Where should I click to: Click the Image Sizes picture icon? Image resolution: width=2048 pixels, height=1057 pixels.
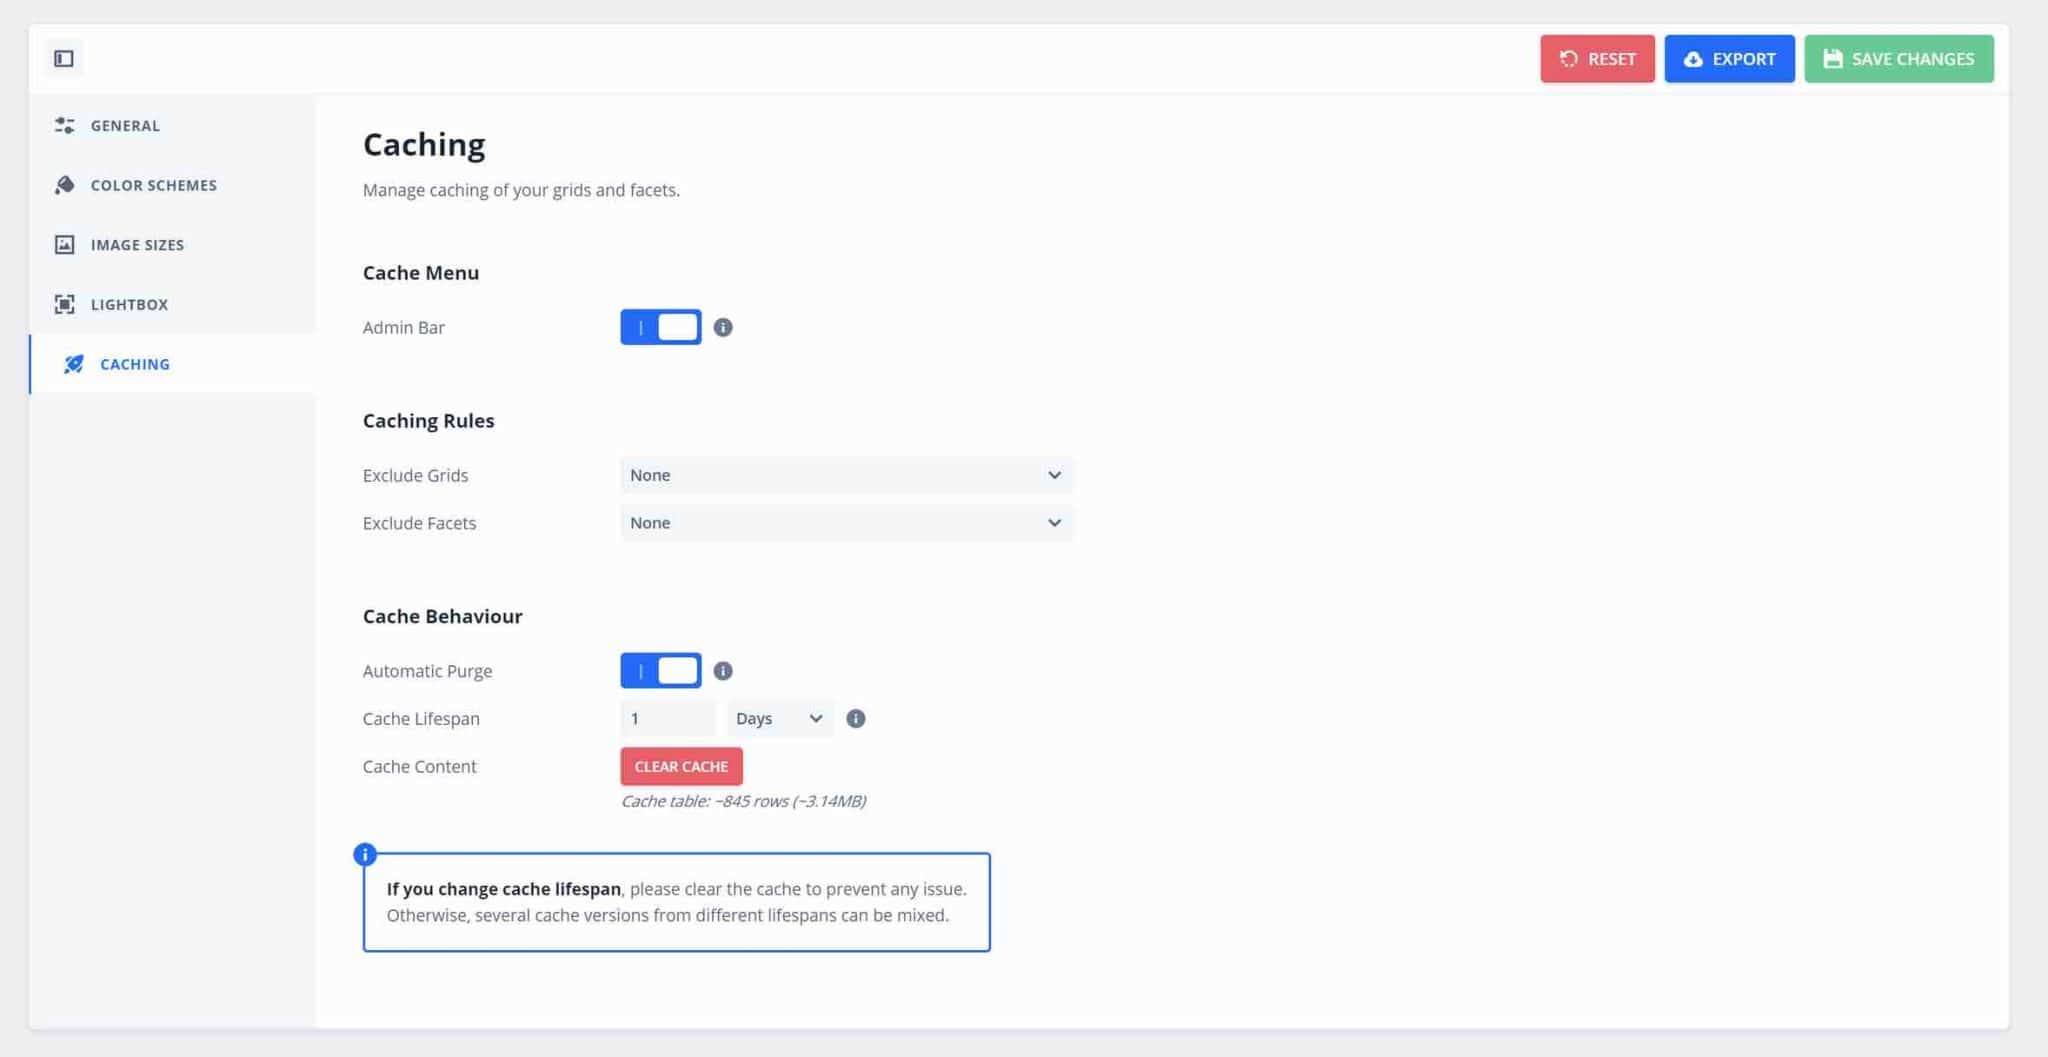pos(65,245)
